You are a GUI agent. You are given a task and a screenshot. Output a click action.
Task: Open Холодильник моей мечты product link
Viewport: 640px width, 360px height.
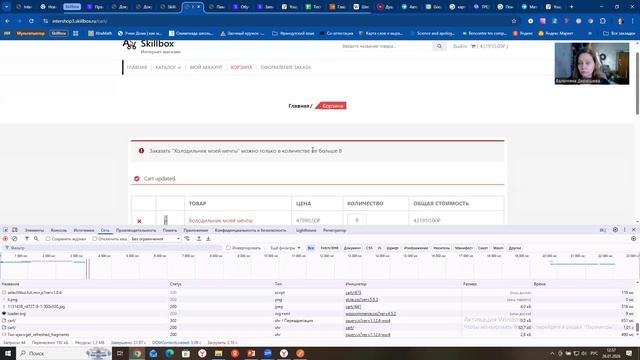(x=221, y=221)
